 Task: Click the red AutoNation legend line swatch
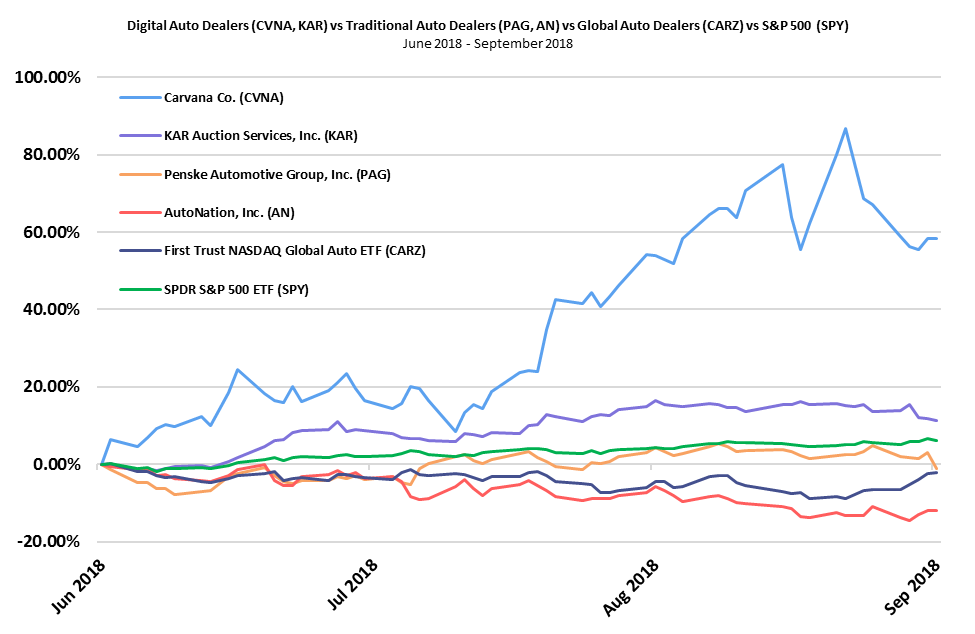click(x=140, y=213)
